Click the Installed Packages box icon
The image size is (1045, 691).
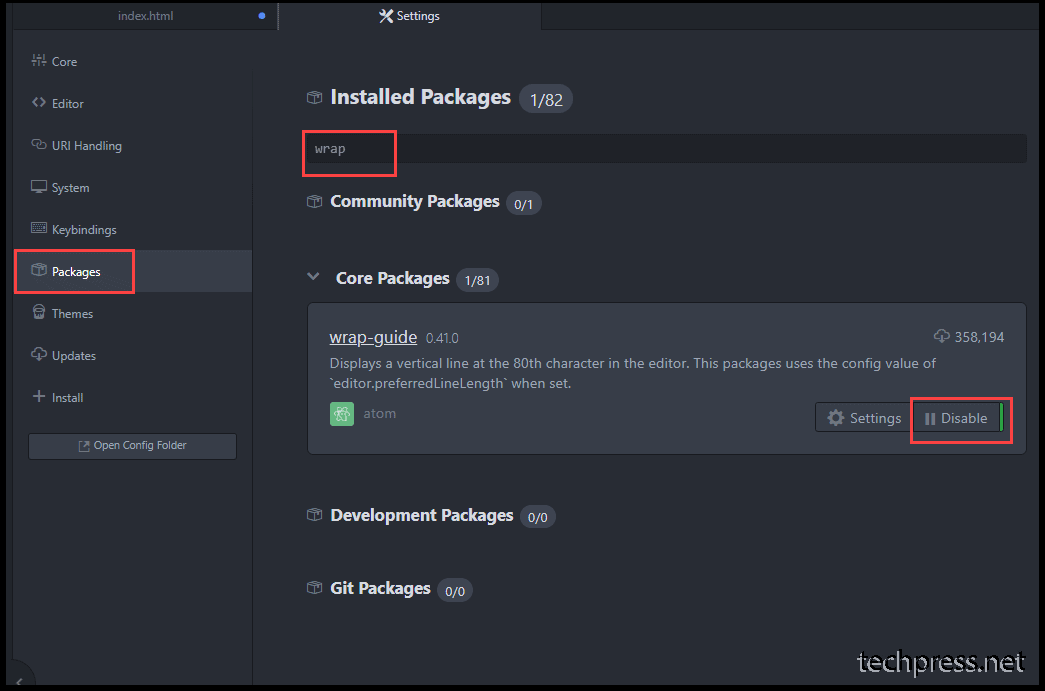pyautogui.click(x=315, y=97)
